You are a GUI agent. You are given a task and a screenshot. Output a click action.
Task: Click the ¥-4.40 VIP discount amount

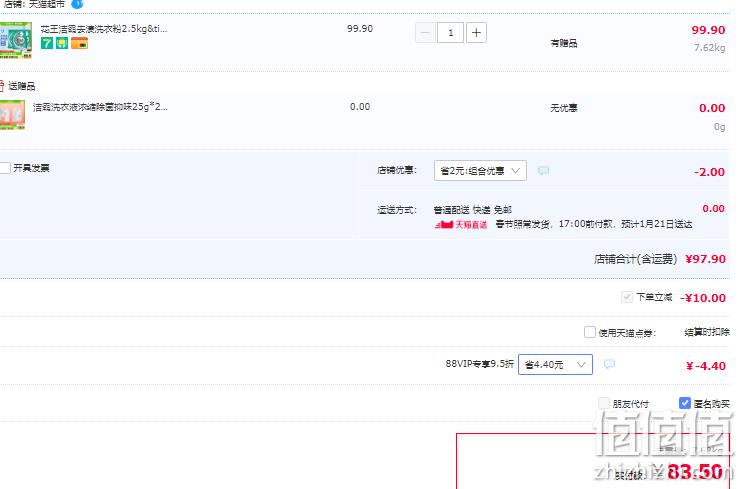(x=706, y=366)
